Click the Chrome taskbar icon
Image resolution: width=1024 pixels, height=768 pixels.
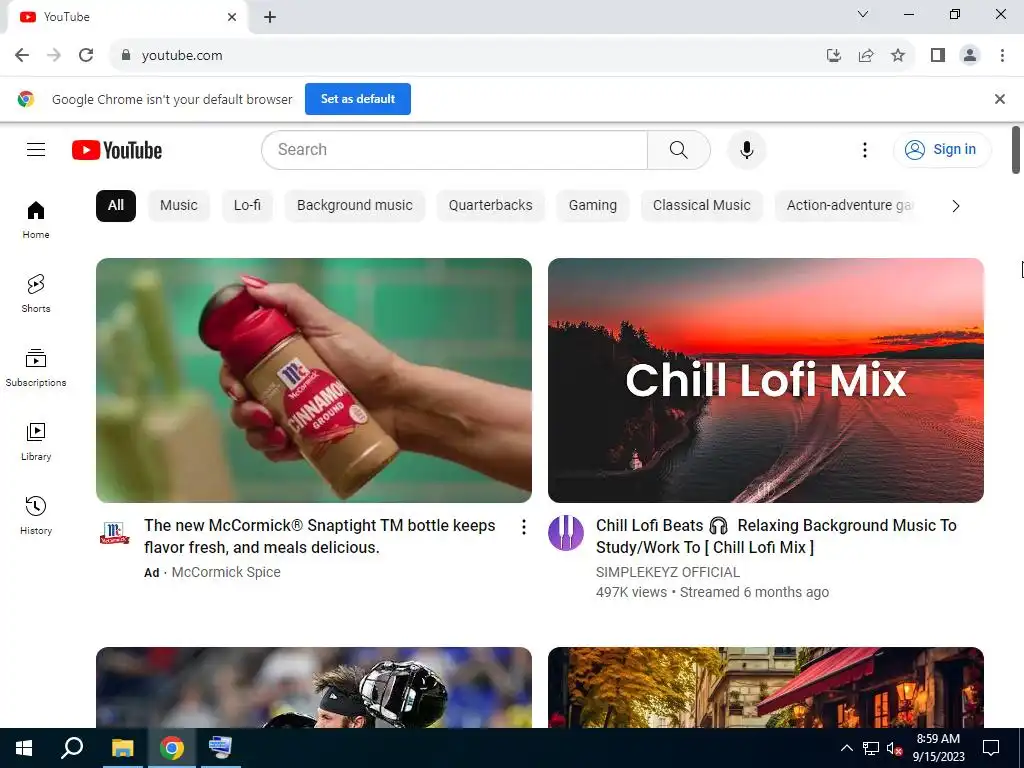172,748
